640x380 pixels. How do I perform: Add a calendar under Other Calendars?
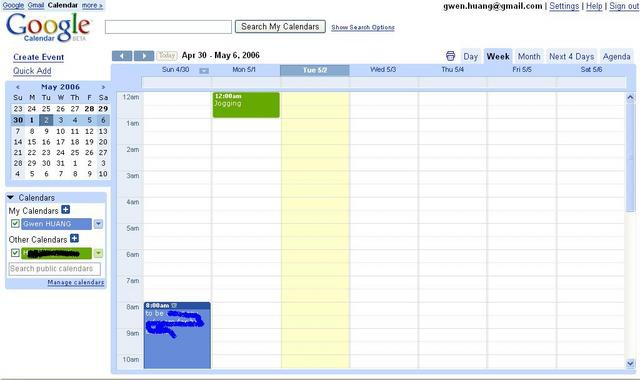coord(74,238)
